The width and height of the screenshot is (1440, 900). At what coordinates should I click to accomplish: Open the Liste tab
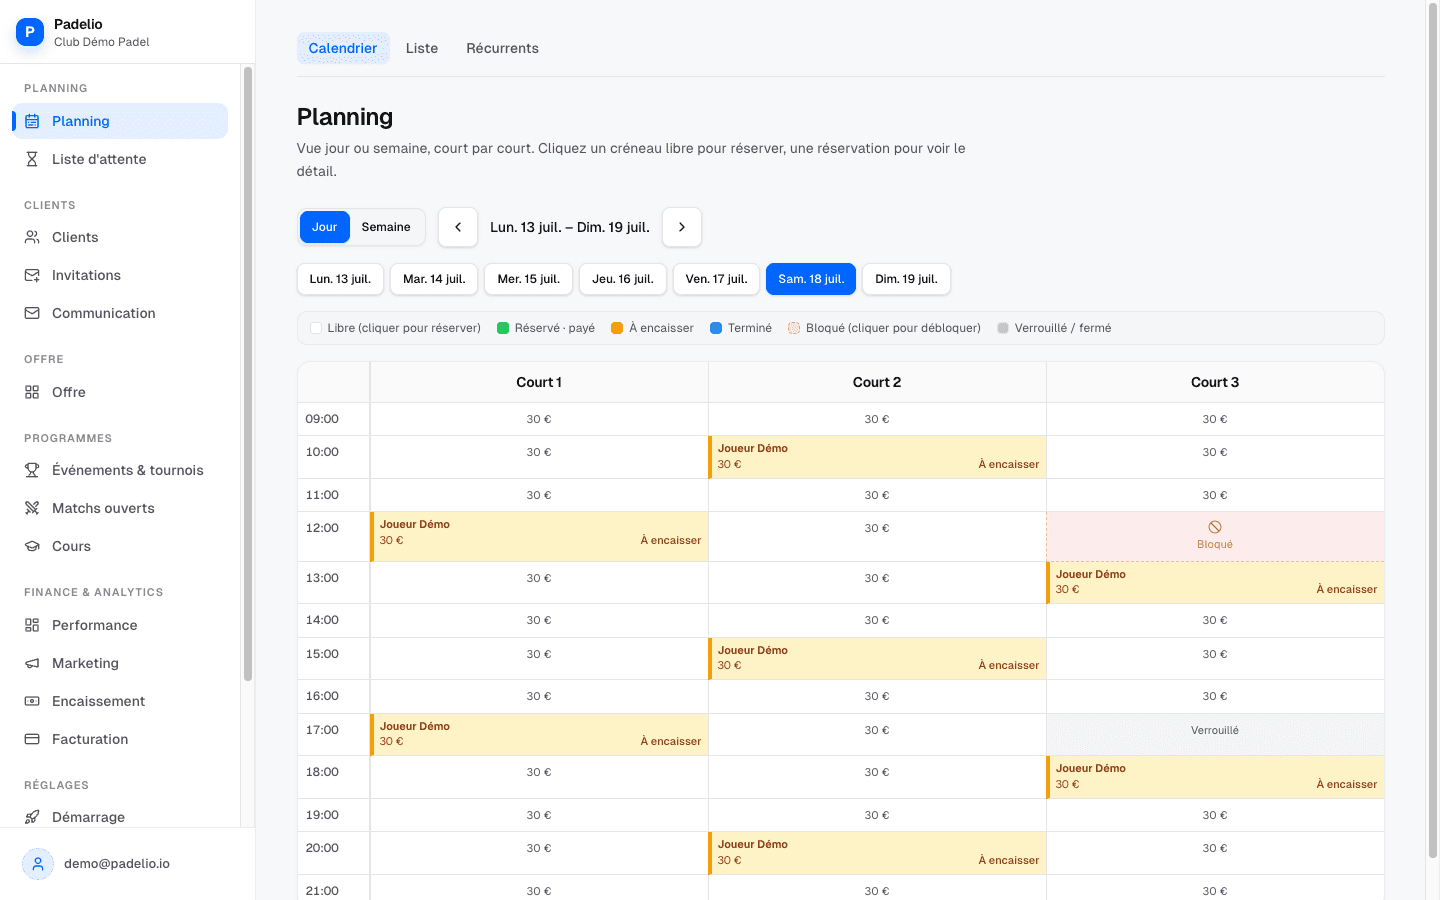click(422, 48)
